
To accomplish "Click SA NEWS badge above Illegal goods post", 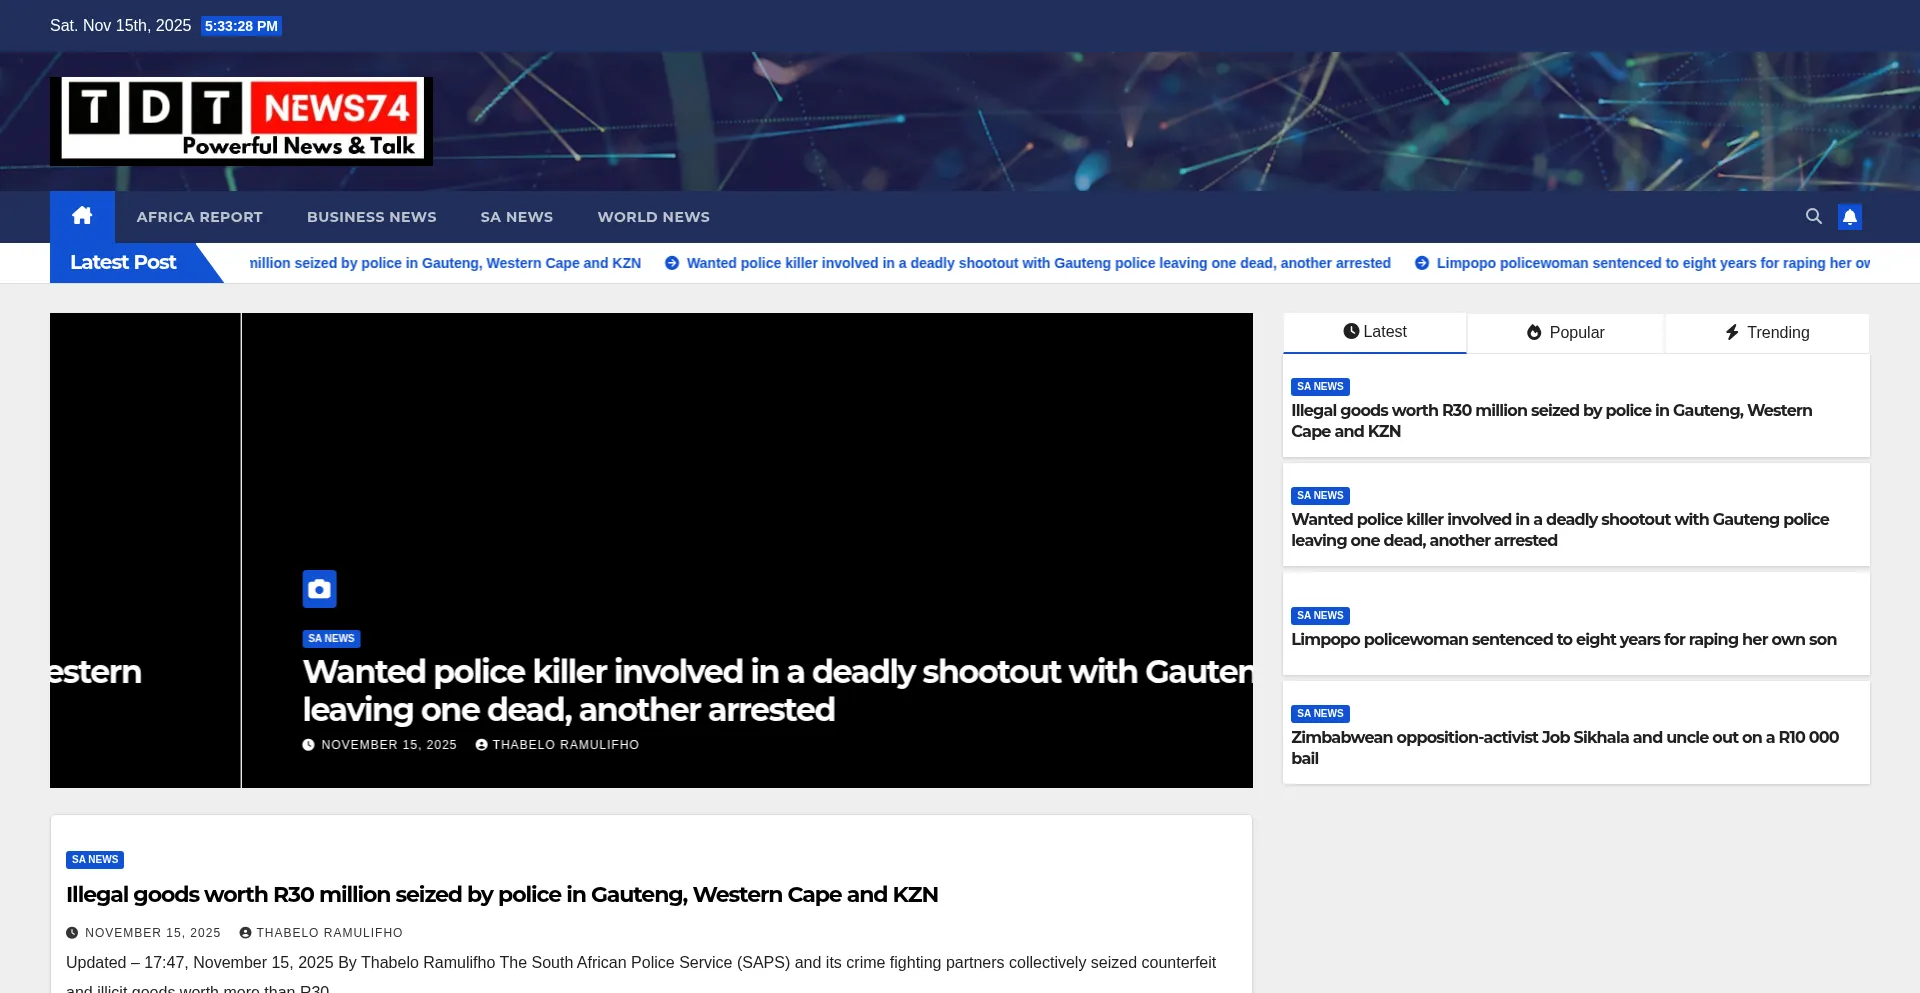I will pyautogui.click(x=95, y=860).
